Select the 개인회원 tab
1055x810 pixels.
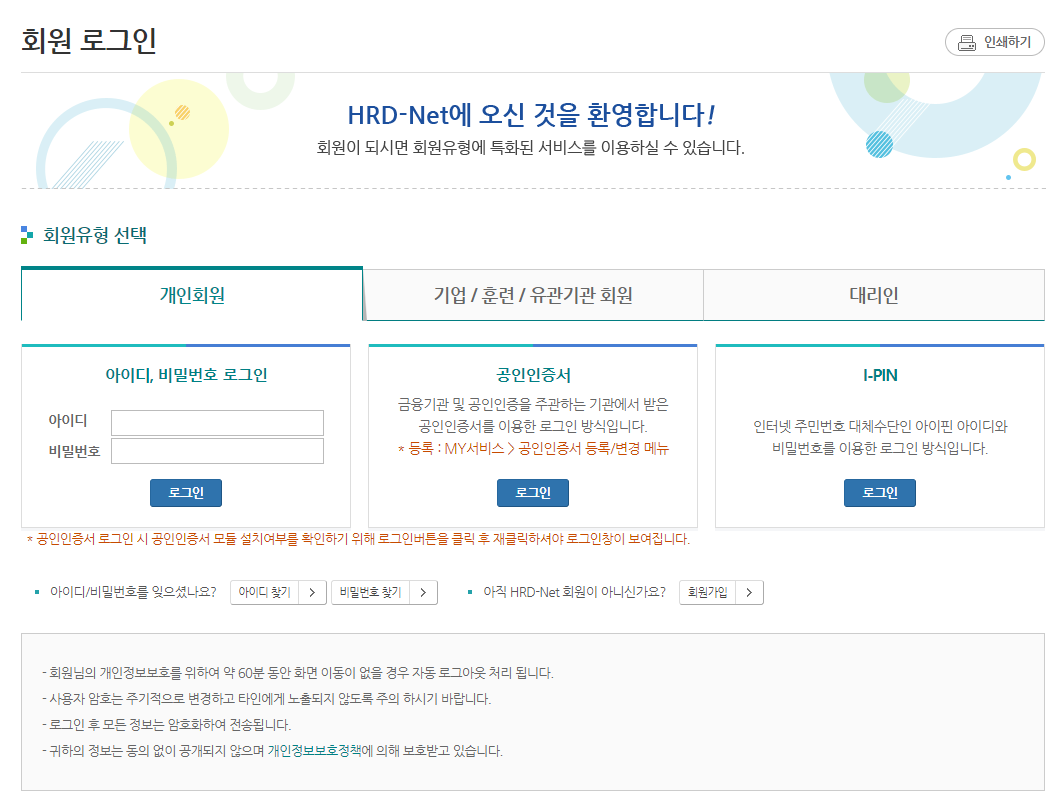[192, 295]
